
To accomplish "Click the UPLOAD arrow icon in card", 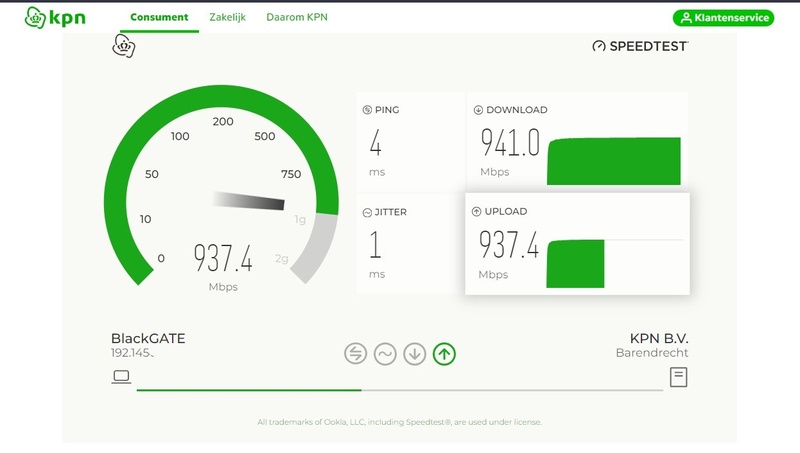I will [x=477, y=211].
